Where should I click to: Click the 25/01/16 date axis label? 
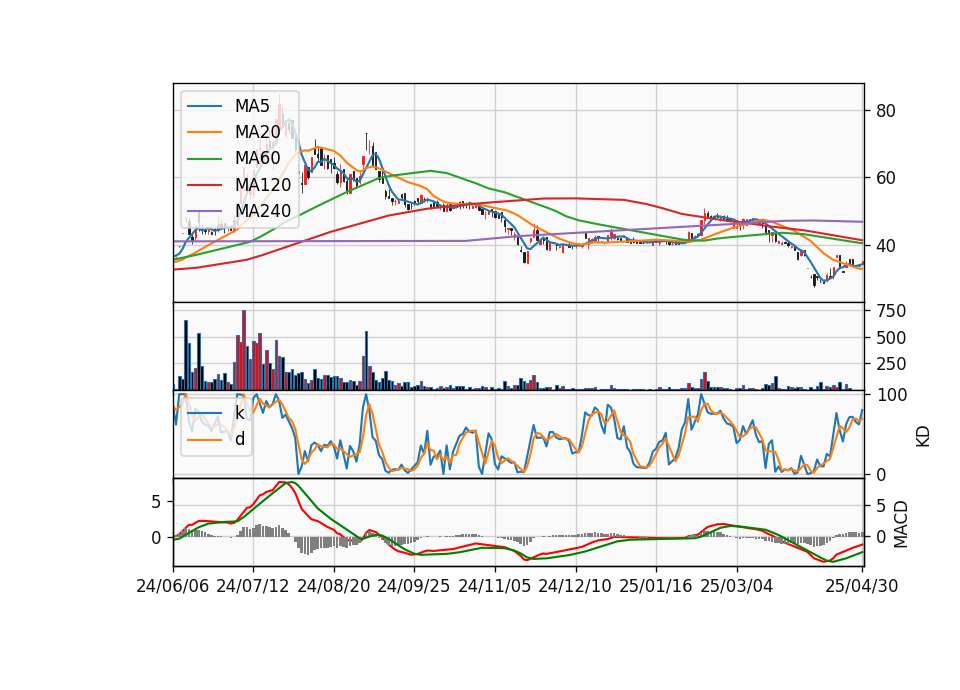click(656, 586)
